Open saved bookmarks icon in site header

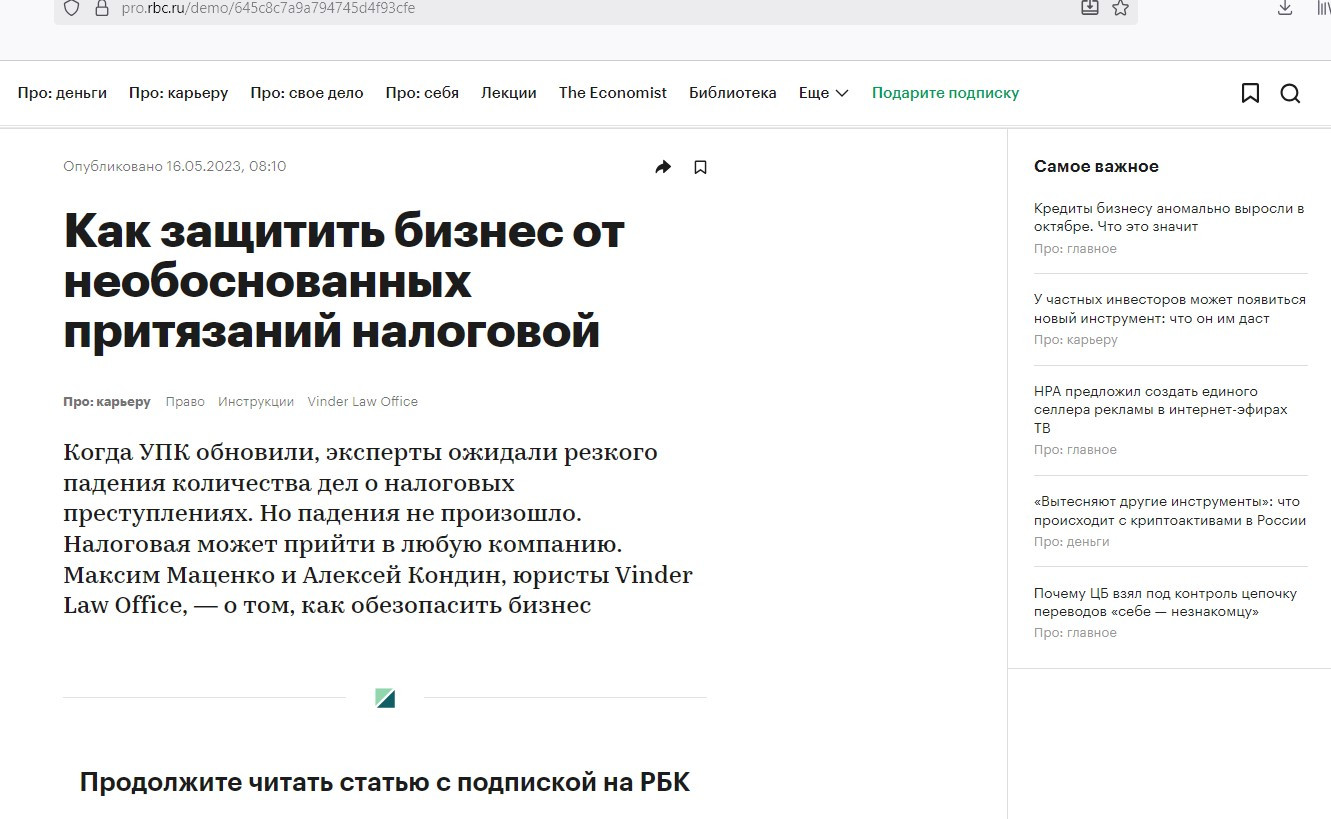1250,93
